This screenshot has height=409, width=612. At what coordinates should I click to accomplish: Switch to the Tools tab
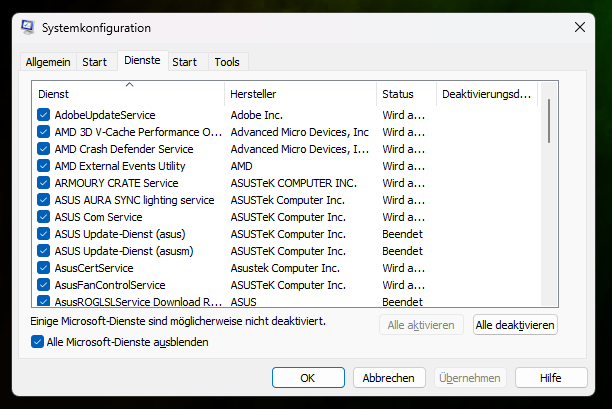[x=227, y=62]
